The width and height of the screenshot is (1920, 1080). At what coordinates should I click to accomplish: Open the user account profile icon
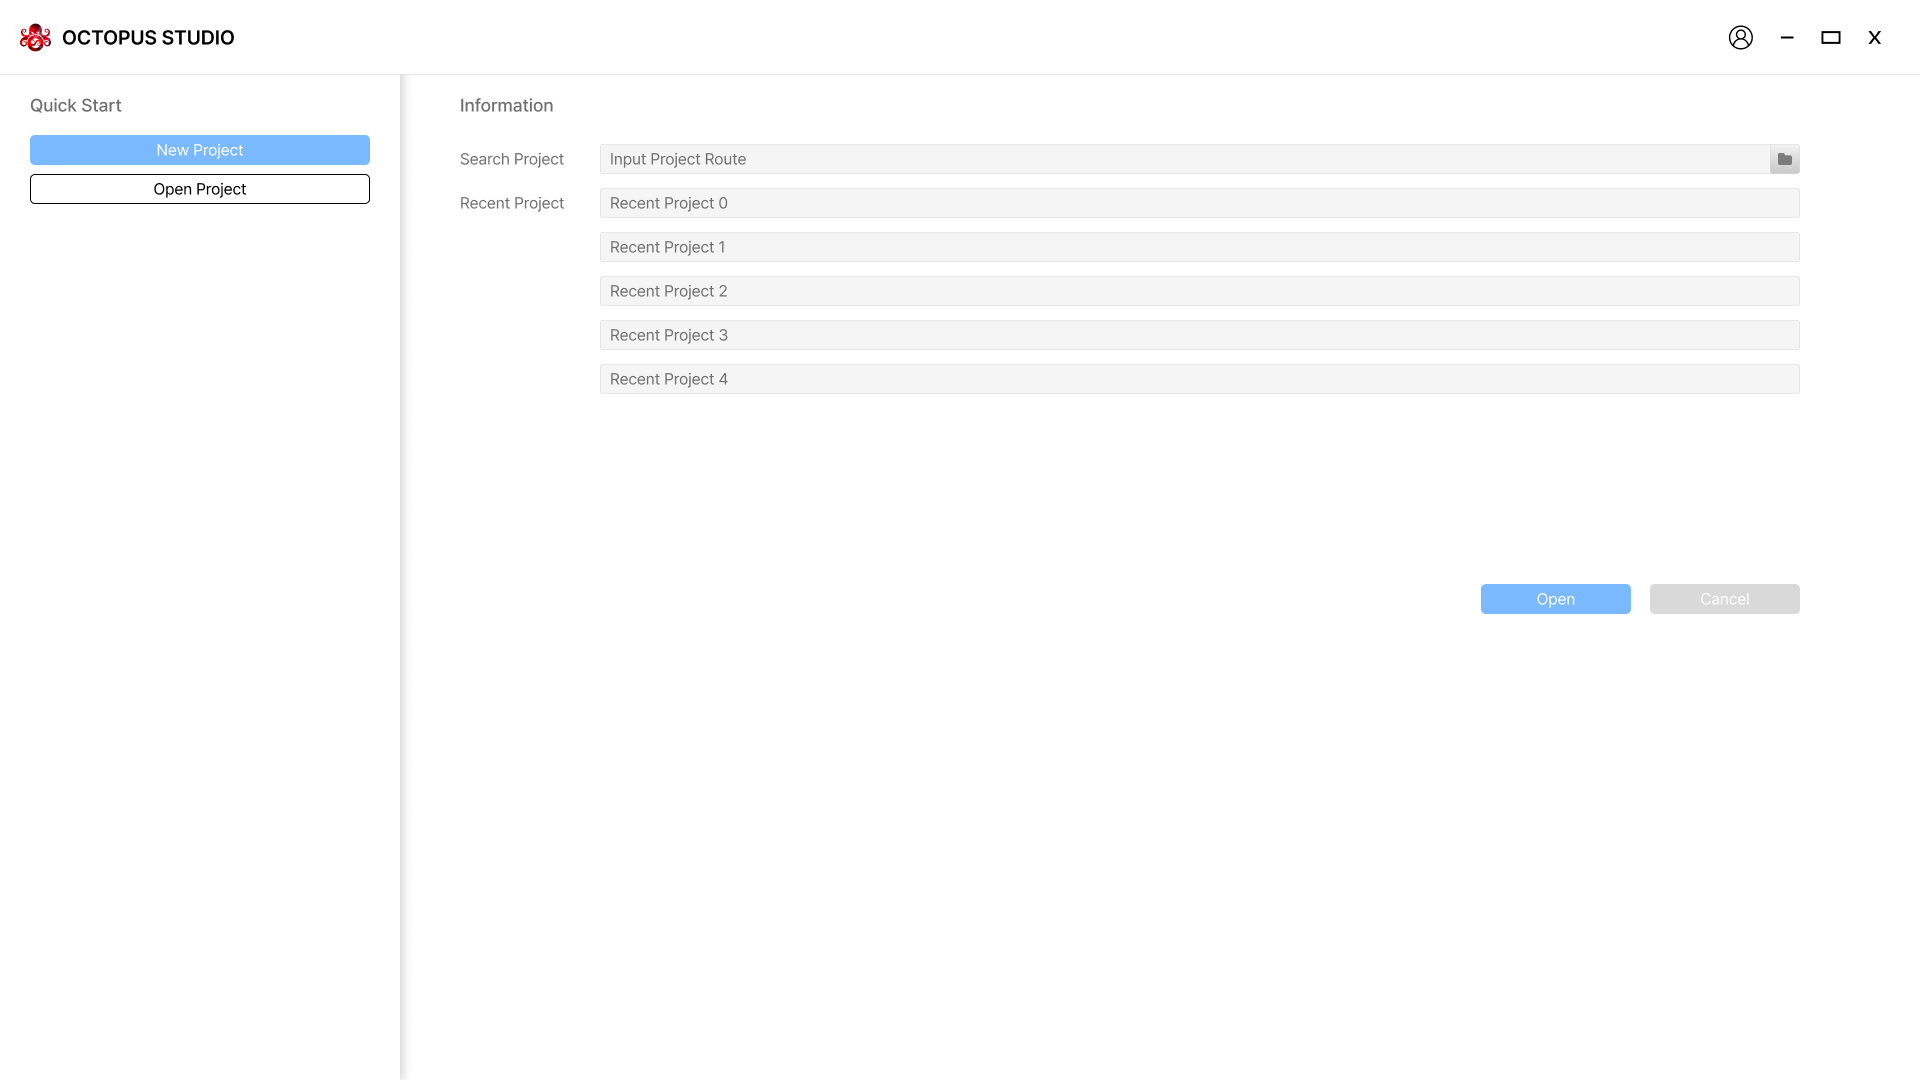click(1740, 37)
